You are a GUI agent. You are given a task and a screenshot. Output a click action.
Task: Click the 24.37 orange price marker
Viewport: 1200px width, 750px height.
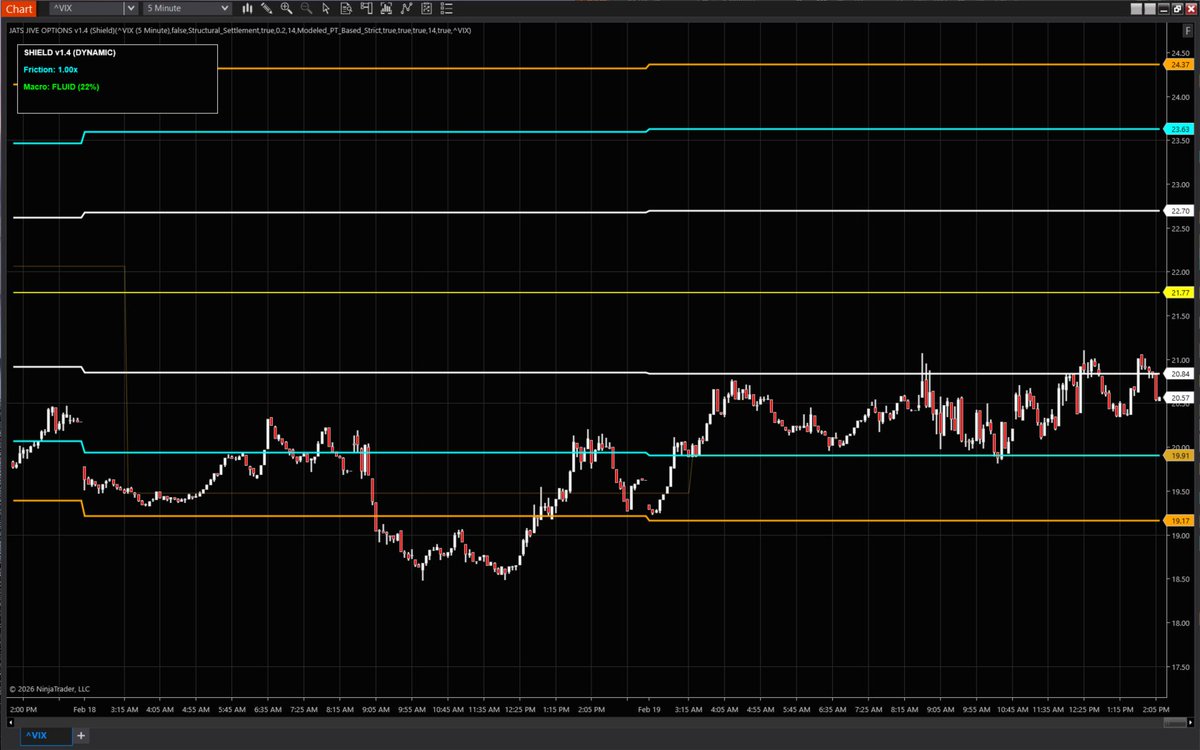click(1178, 64)
